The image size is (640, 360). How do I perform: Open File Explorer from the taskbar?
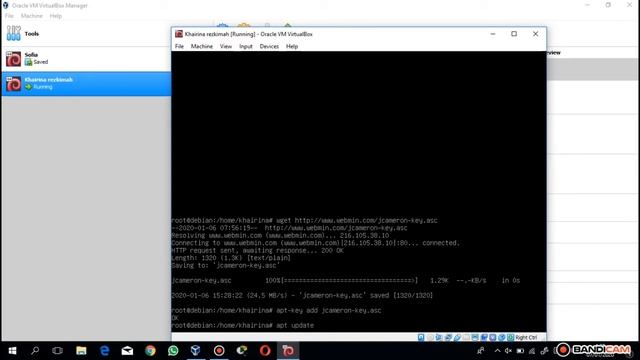pos(81,351)
